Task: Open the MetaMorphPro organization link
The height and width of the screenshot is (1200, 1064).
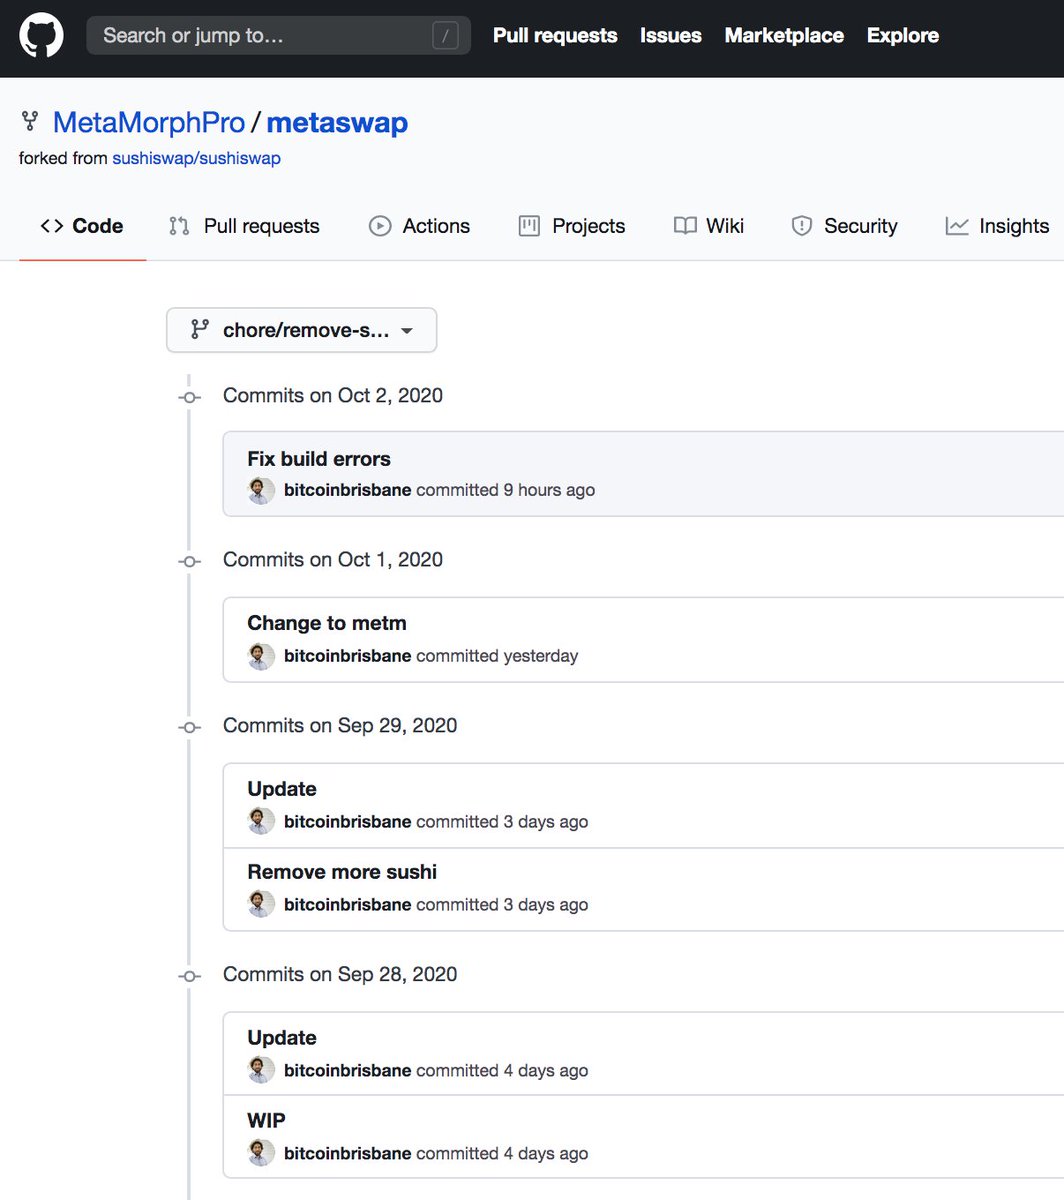Action: pyautogui.click(x=148, y=122)
